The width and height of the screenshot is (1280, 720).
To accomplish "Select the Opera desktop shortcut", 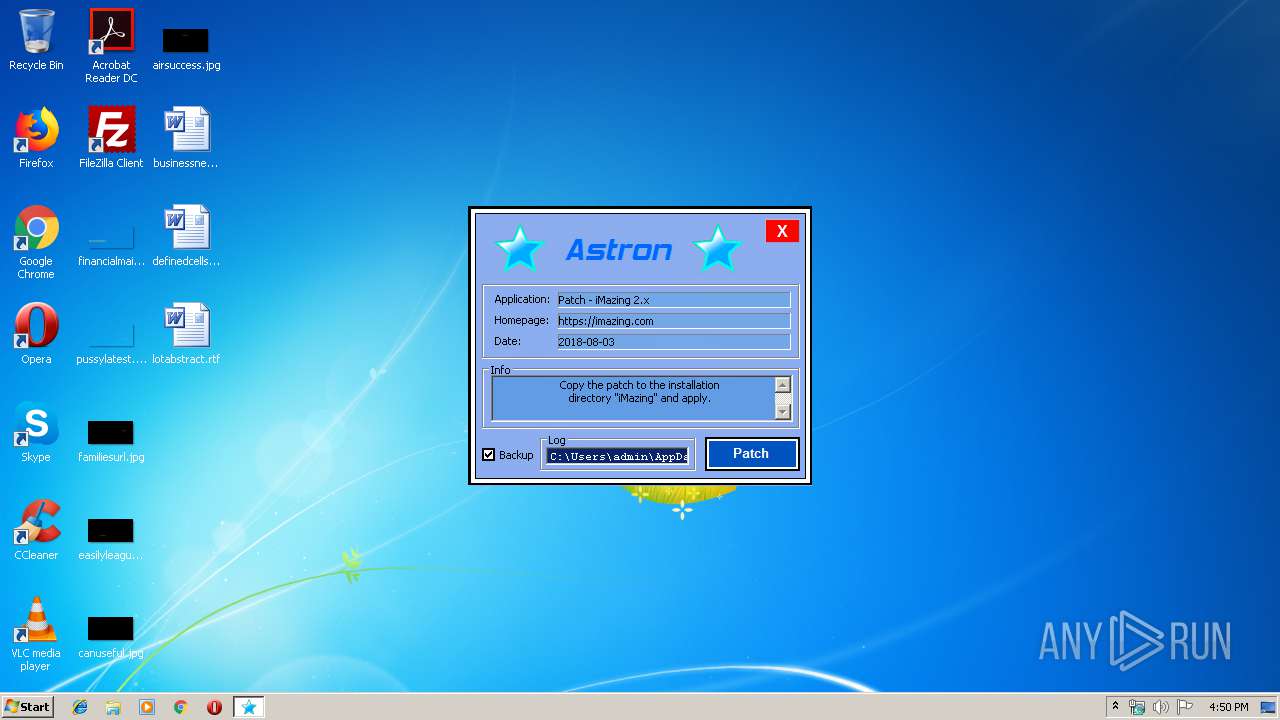I will coord(36,334).
